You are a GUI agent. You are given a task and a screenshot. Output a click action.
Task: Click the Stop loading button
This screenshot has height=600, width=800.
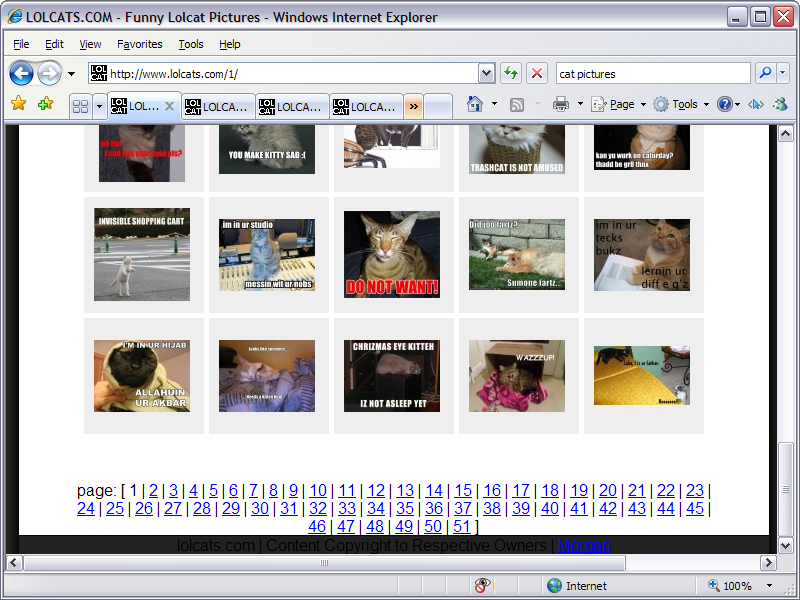tap(537, 73)
